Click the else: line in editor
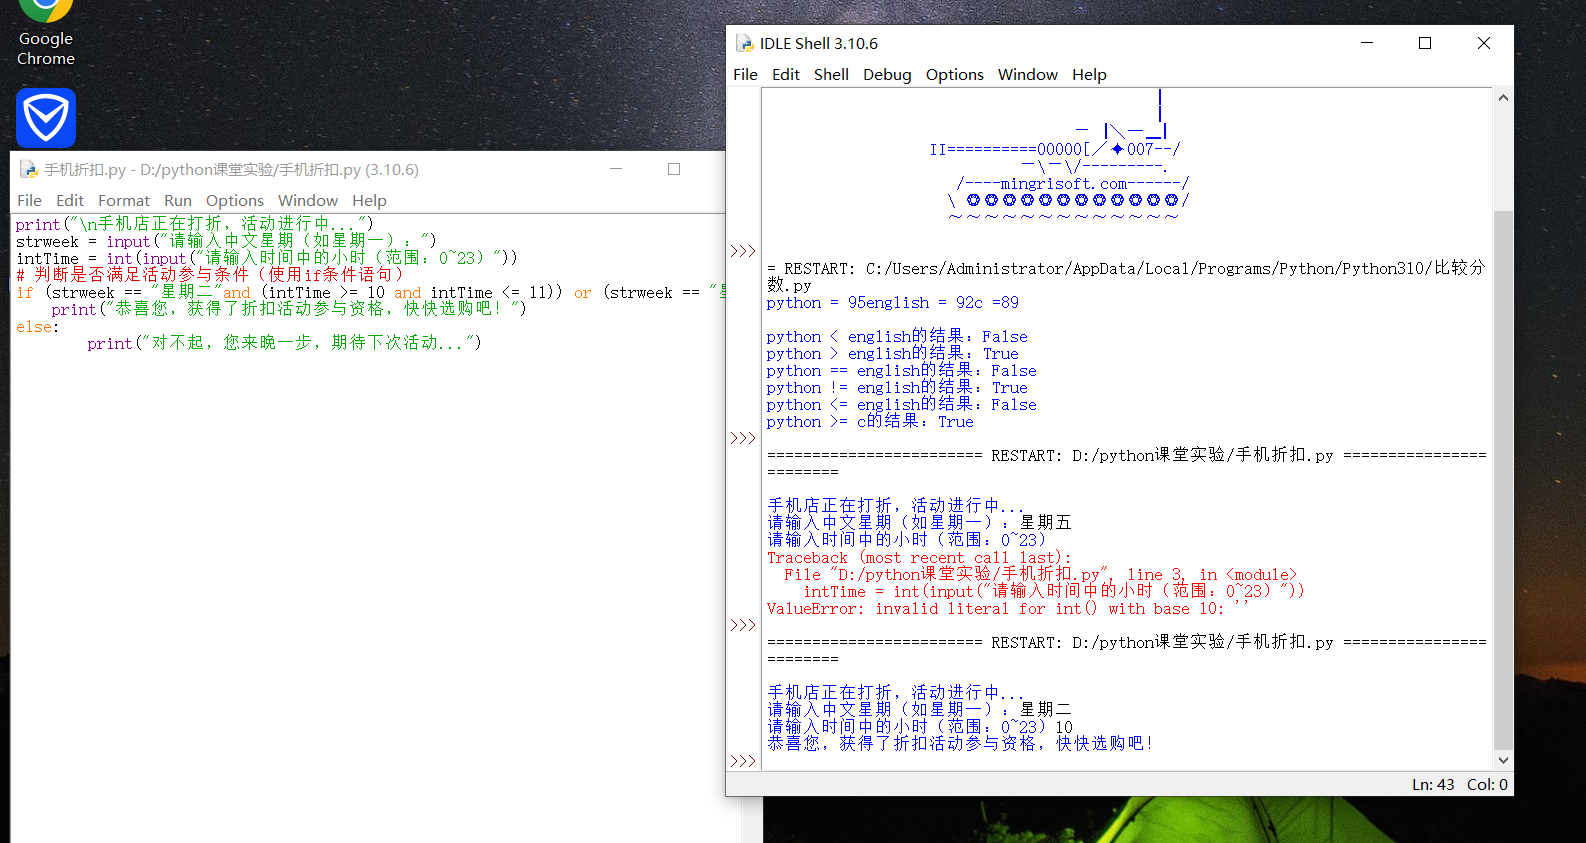The width and height of the screenshot is (1586, 843). pos(38,327)
